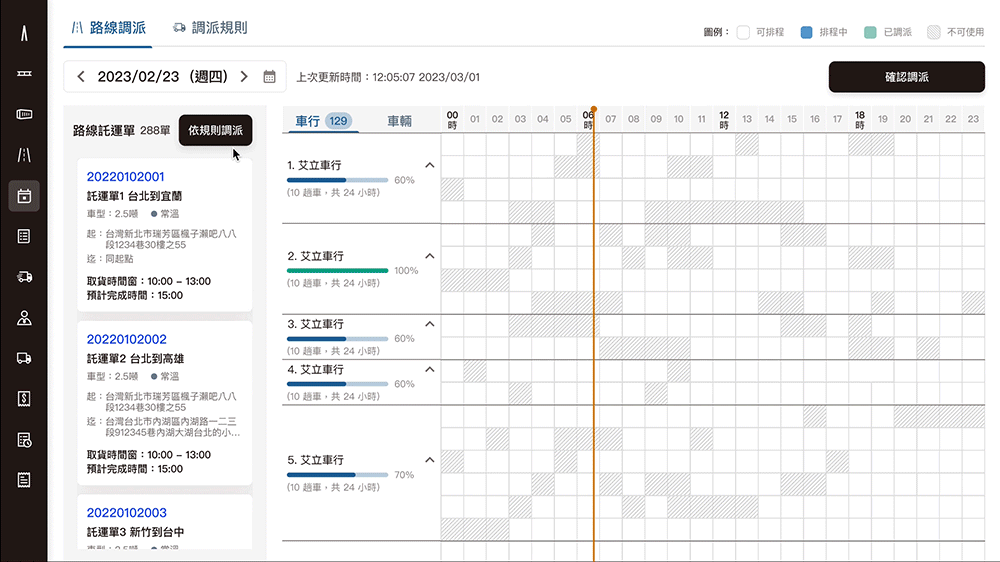Image resolution: width=1000 pixels, height=562 pixels.
Task: Select card 託運單2 台北到高雄
Action: tap(165, 403)
